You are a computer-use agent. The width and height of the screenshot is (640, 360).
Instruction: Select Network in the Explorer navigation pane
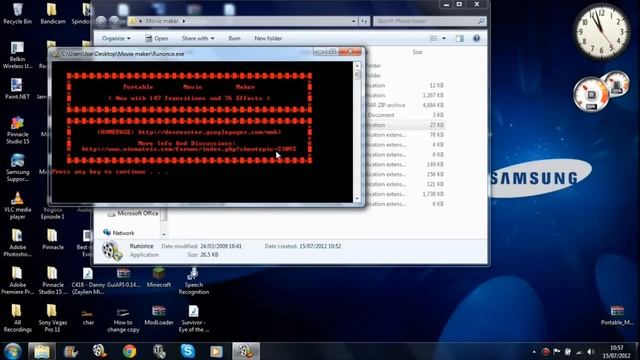point(123,233)
